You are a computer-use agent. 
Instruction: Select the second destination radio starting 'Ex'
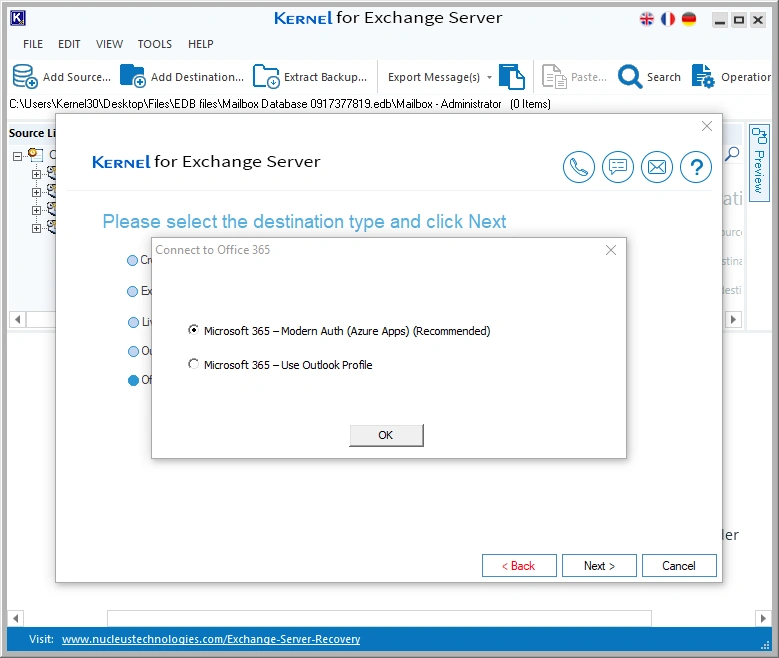(133, 291)
